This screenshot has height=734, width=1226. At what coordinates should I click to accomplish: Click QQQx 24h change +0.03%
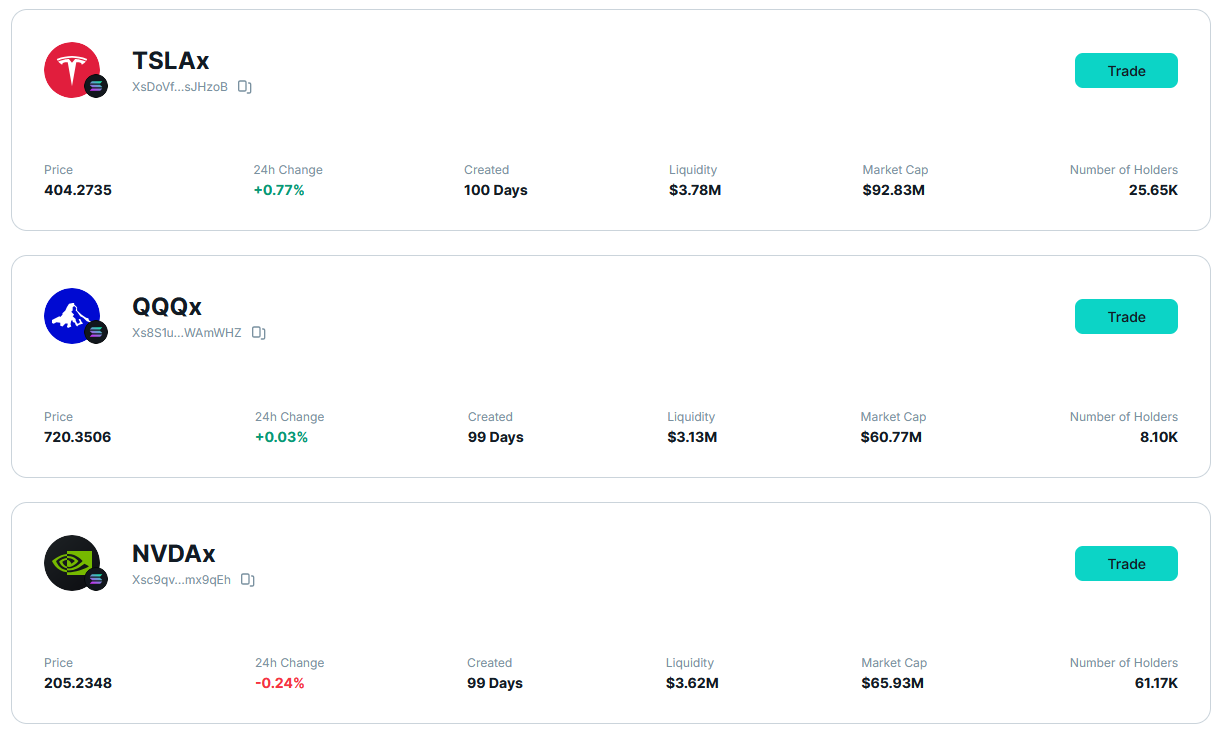pos(281,437)
